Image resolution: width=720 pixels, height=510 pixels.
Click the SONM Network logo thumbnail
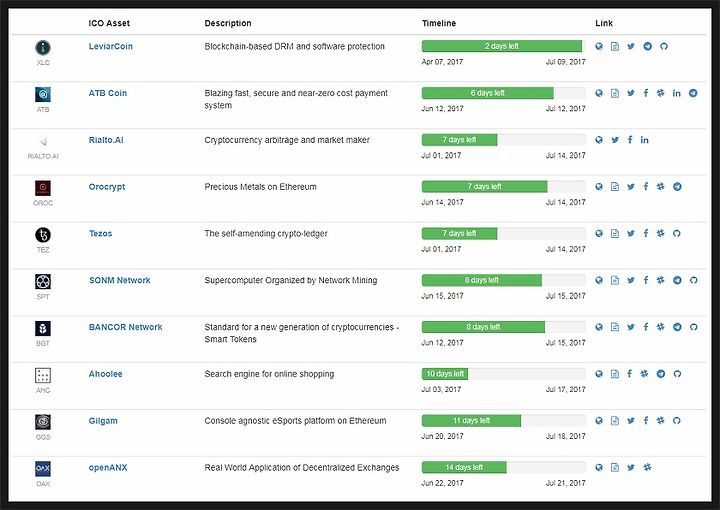pos(43,281)
